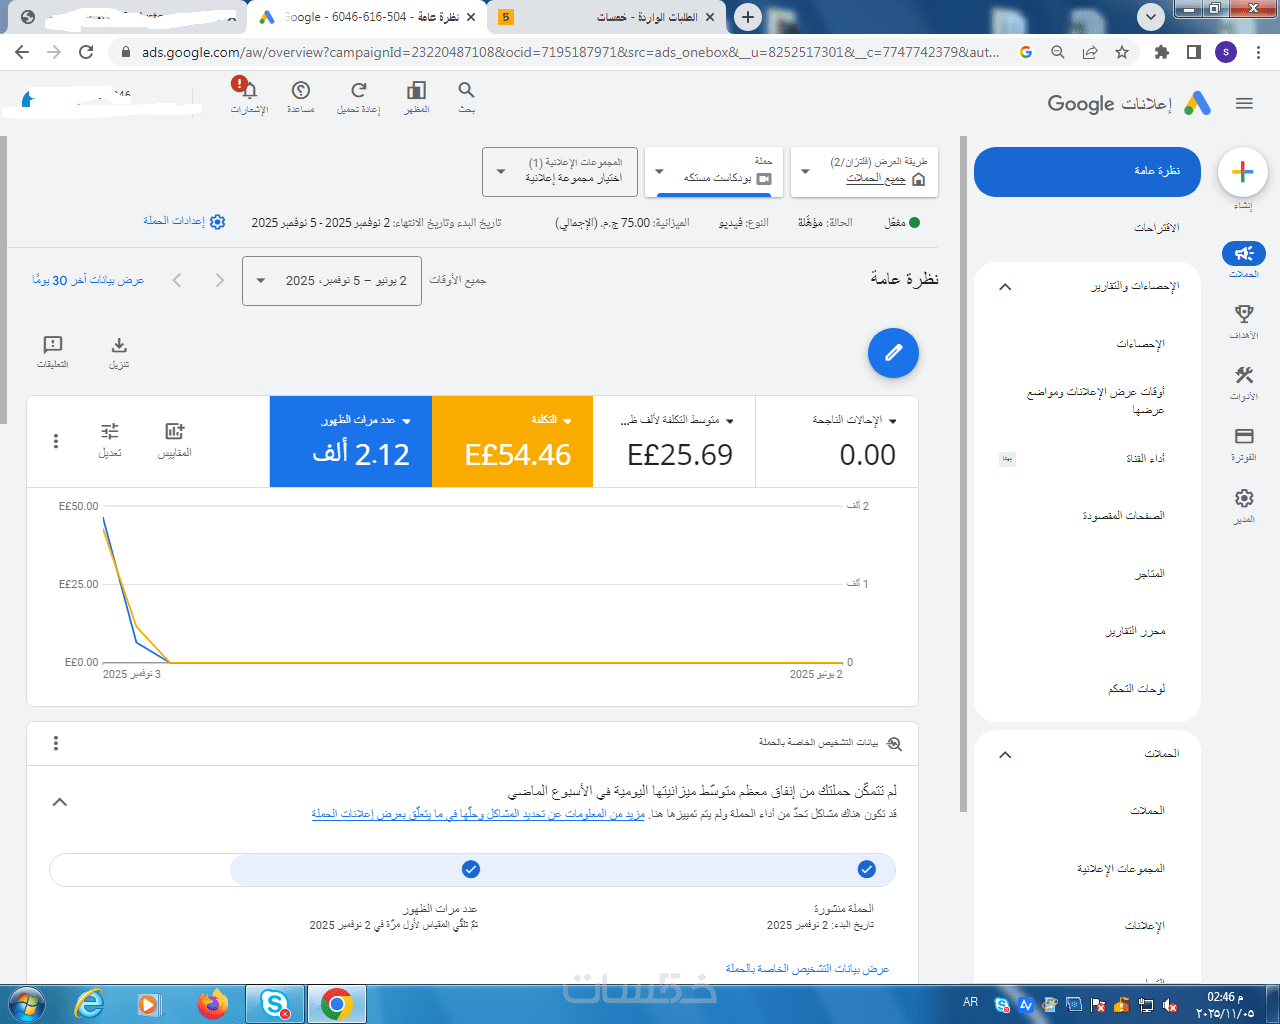Select the Overview (نظرة عامة) nav item
The image size is (1280, 1024).
[1087, 171]
